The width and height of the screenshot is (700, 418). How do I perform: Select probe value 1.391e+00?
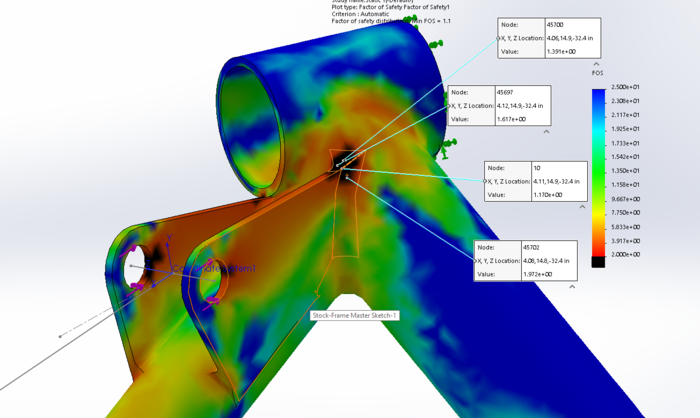pos(561,52)
